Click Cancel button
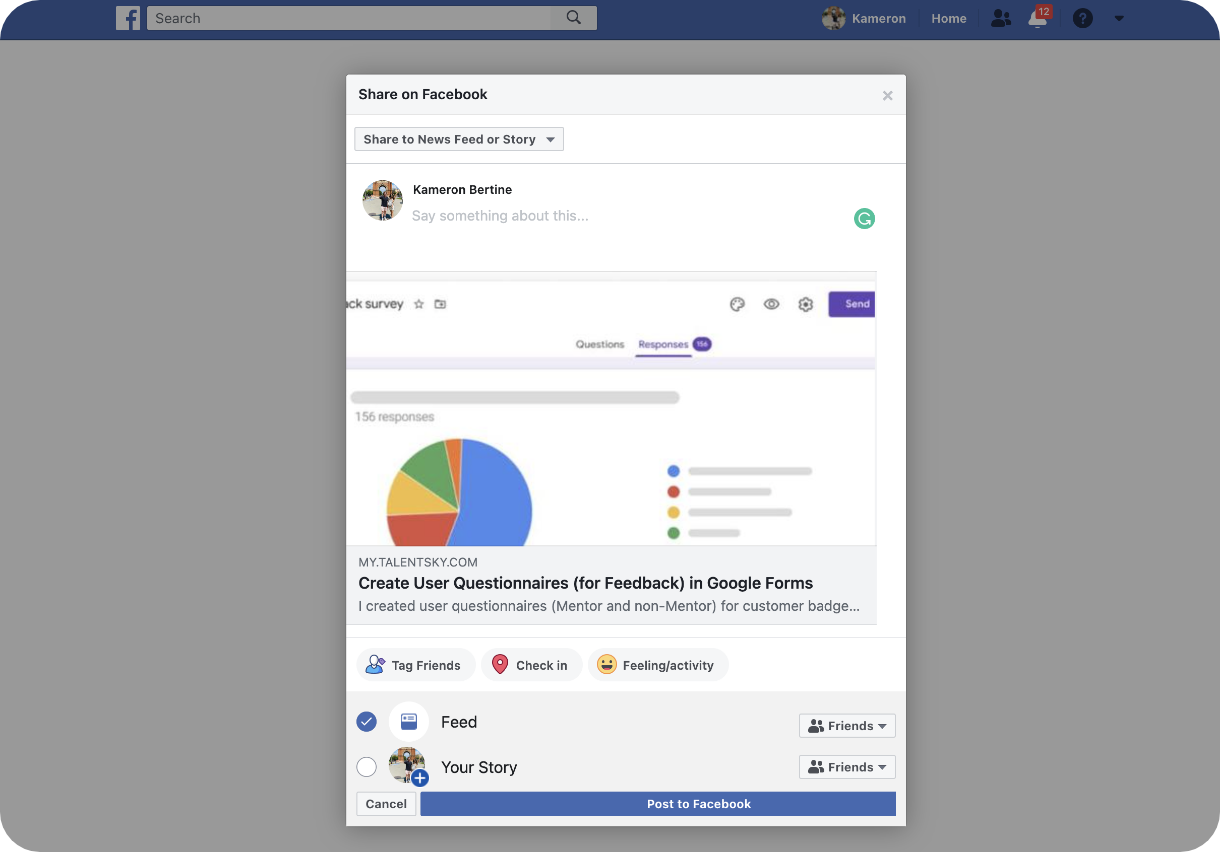1220x852 pixels. click(x=386, y=804)
